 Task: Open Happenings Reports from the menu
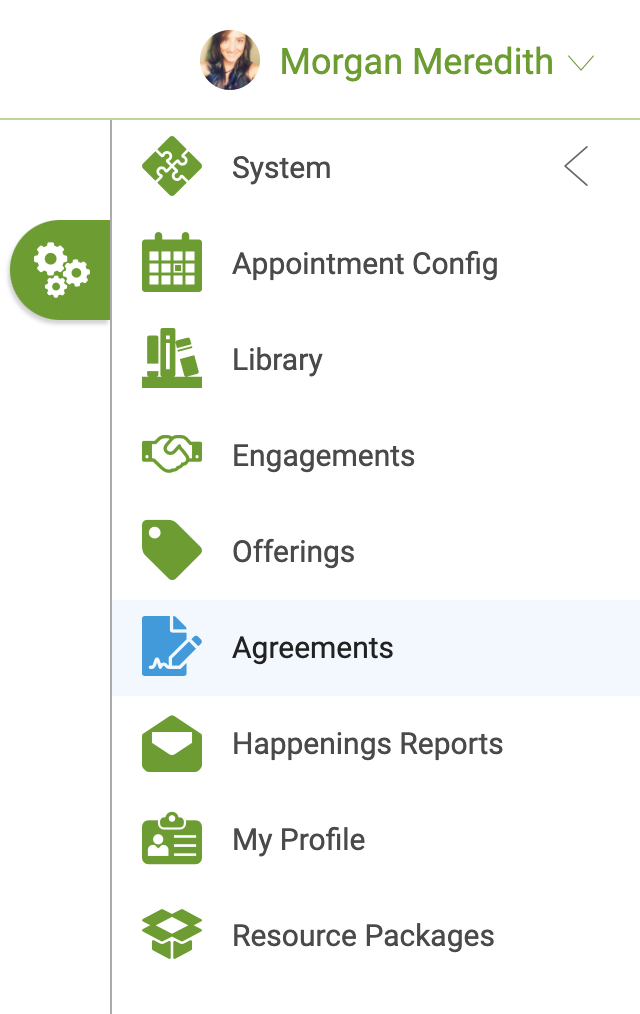click(376, 743)
